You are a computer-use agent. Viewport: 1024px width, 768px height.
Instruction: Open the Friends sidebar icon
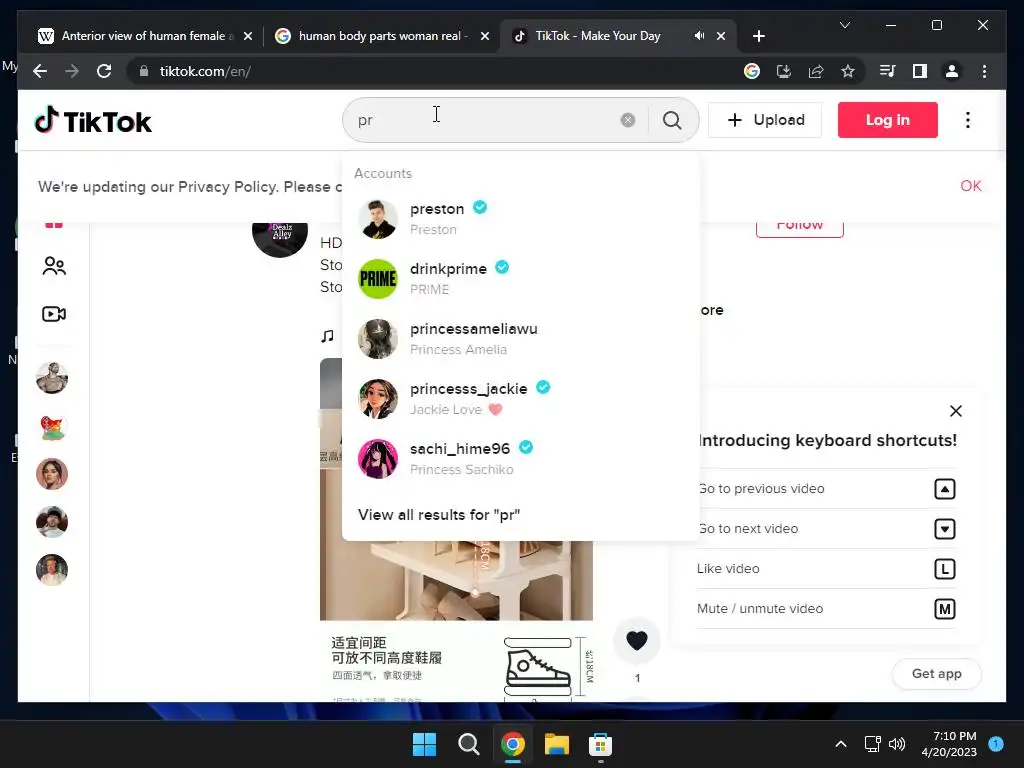54,266
